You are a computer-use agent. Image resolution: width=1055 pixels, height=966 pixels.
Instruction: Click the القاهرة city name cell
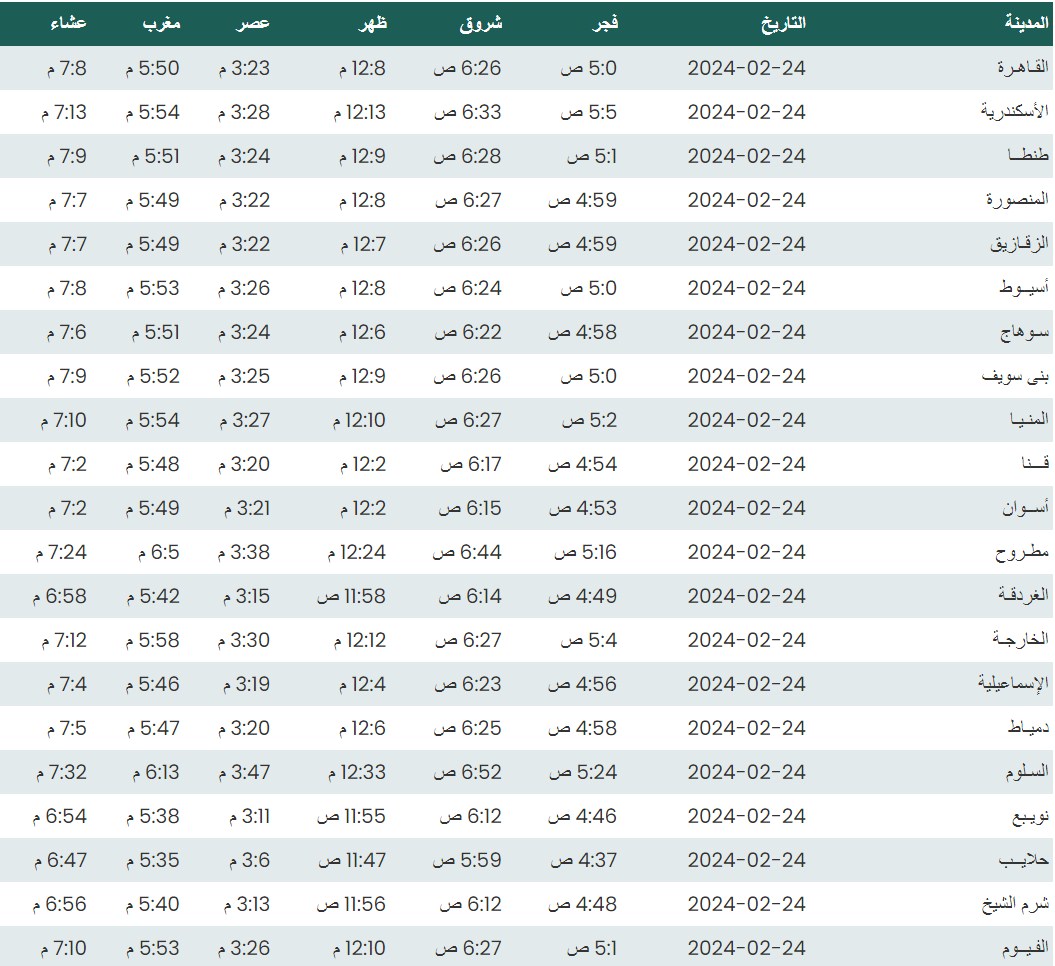[x=1022, y=68]
